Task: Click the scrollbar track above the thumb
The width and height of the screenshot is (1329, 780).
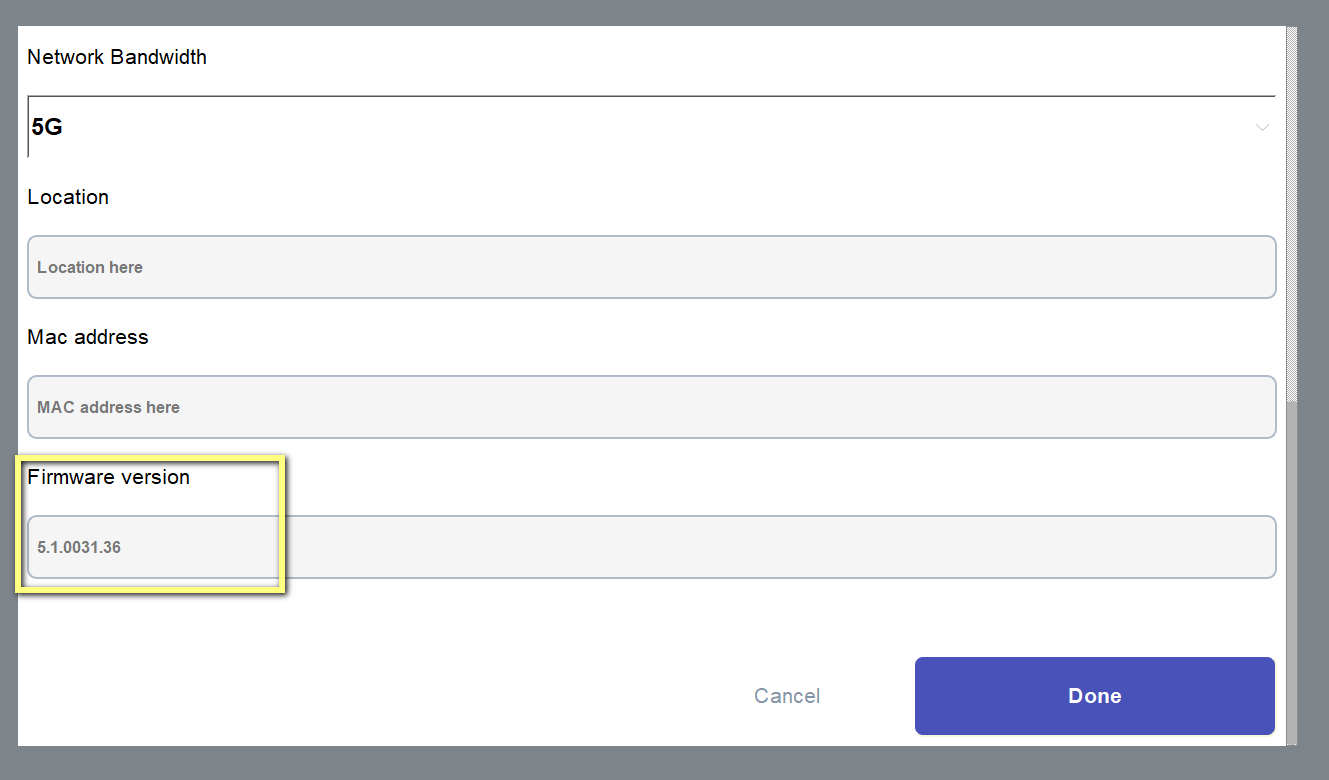Action: click(1292, 200)
